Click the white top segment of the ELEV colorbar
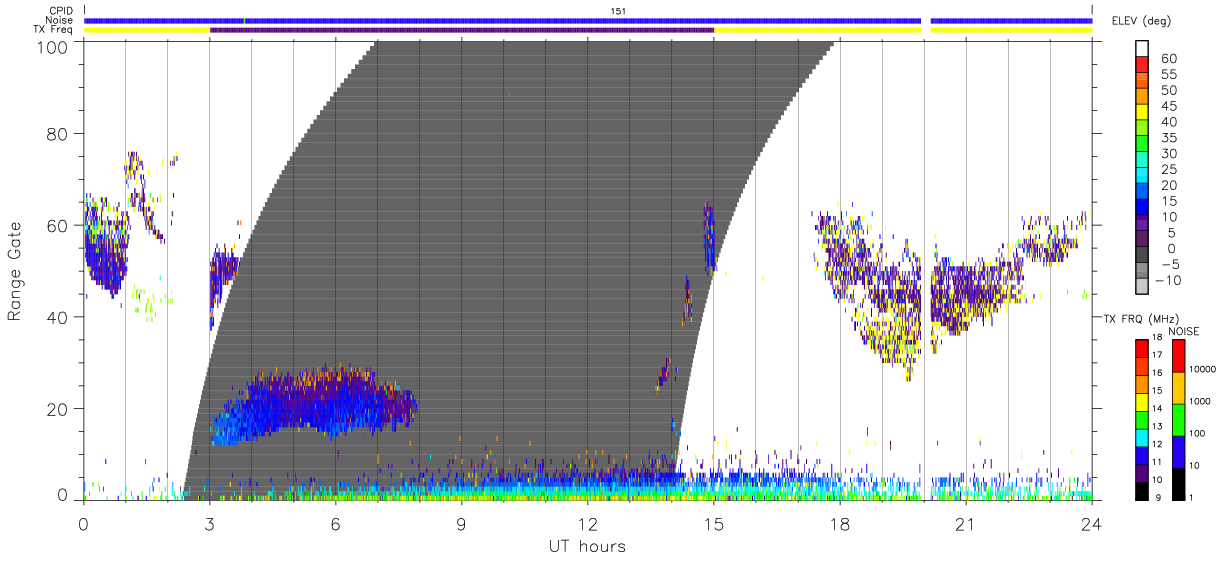 (1143, 51)
